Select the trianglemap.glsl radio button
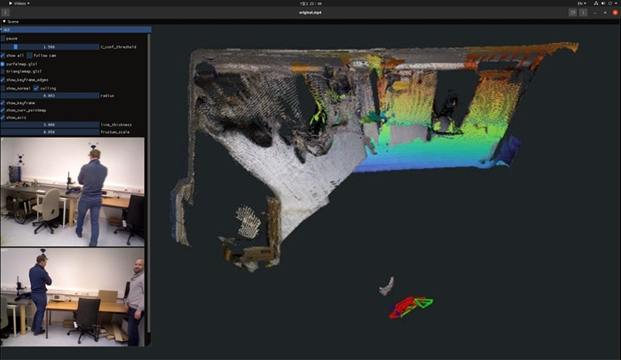This screenshot has height=360, width=621. pos(3,71)
